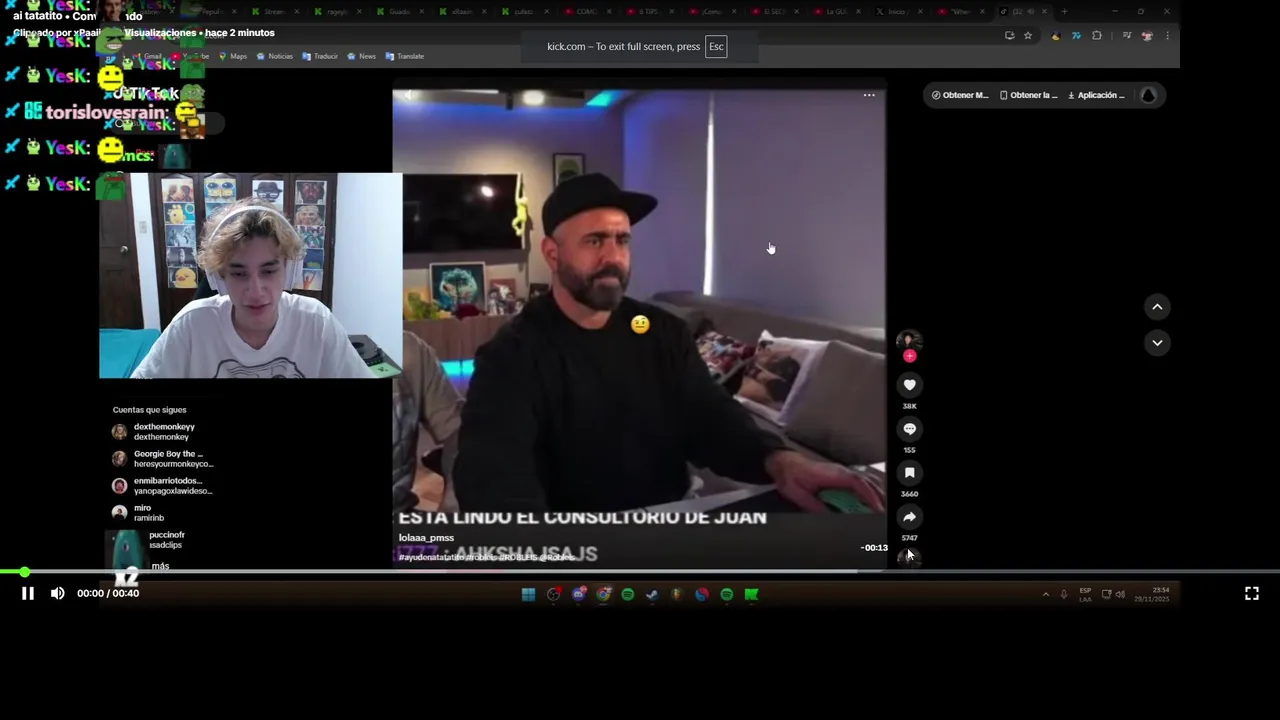Seek using the green clip progress bar
Viewport: 1280px width, 720px height.
pyautogui.click(x=640, y=572)
